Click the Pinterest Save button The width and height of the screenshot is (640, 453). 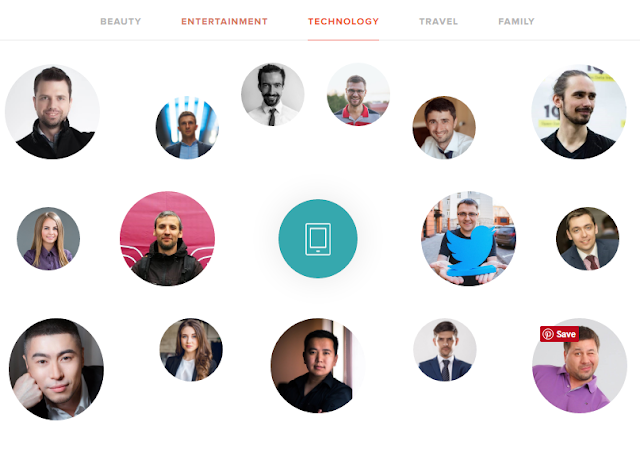click(x=559, y=334)
